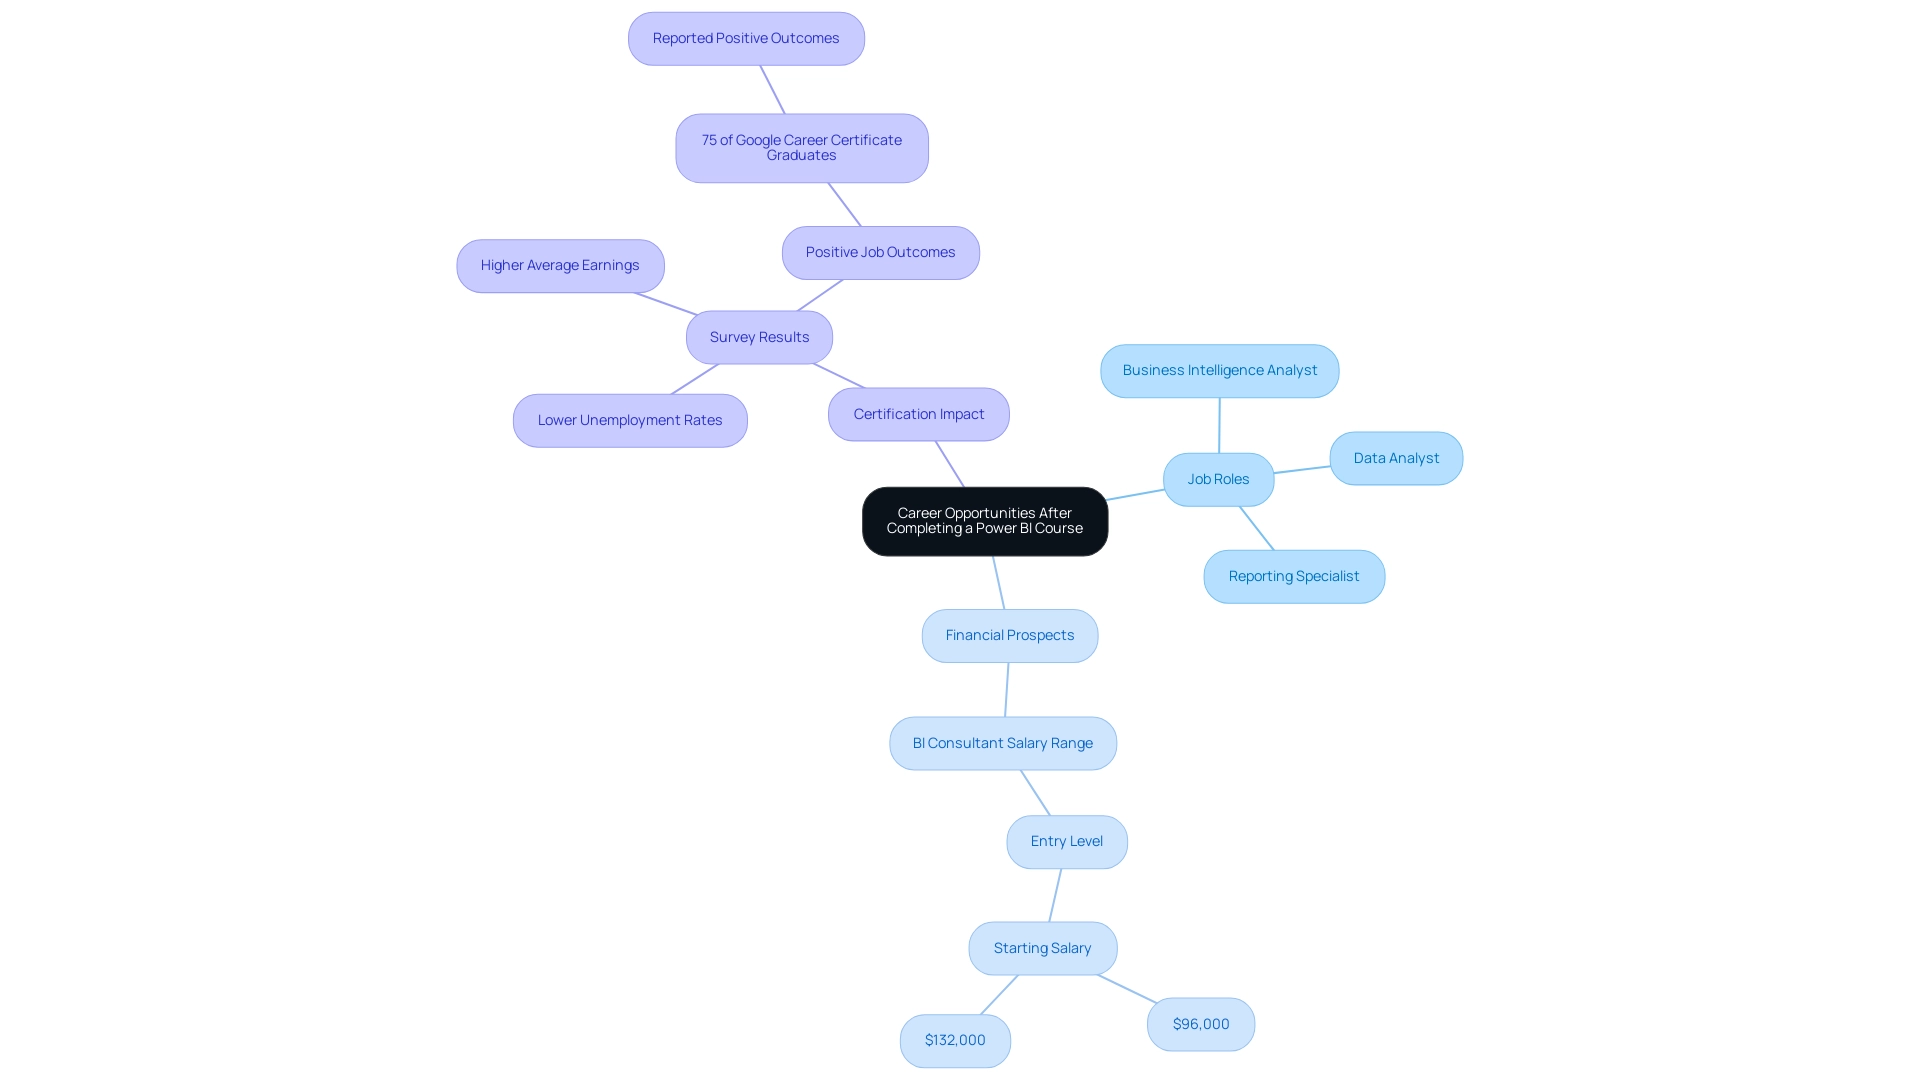Expand the 'Survey Results' branch node
This screenshot has height=1083, width=1920.
click(x=760, y=336)
